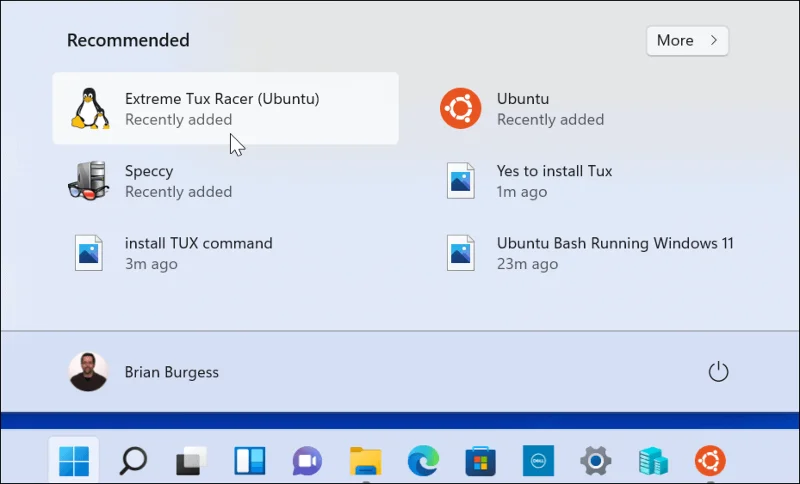
Task: Click chevron arrow on More button
Action: point(714,40)
